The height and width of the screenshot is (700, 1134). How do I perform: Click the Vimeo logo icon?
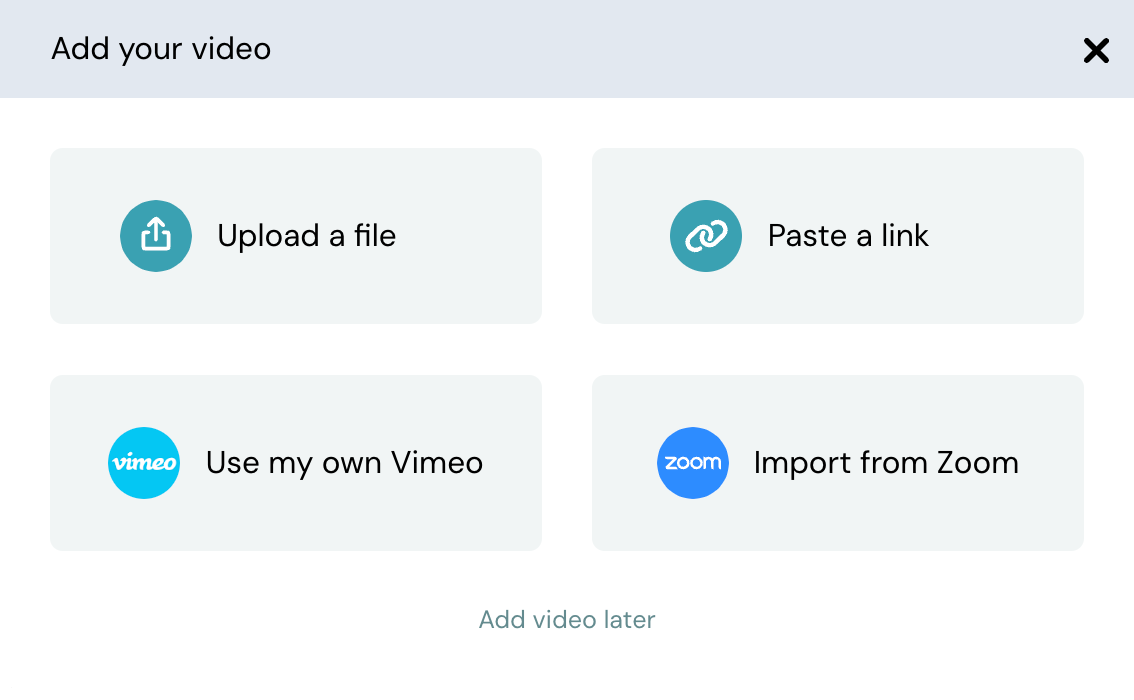click(x=144, y=463)
